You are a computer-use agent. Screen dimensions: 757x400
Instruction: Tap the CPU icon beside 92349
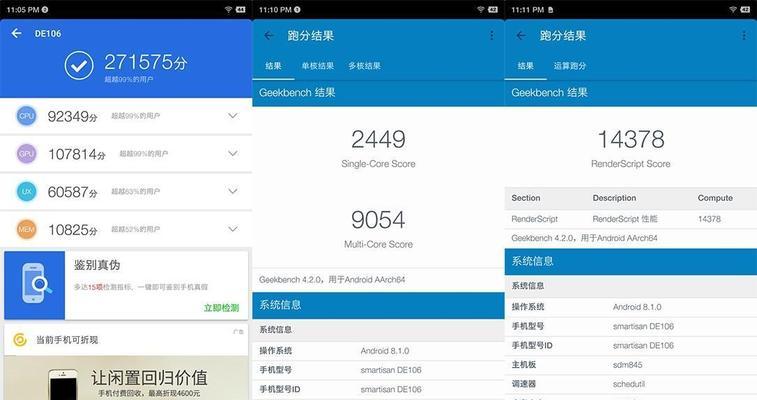27,116
